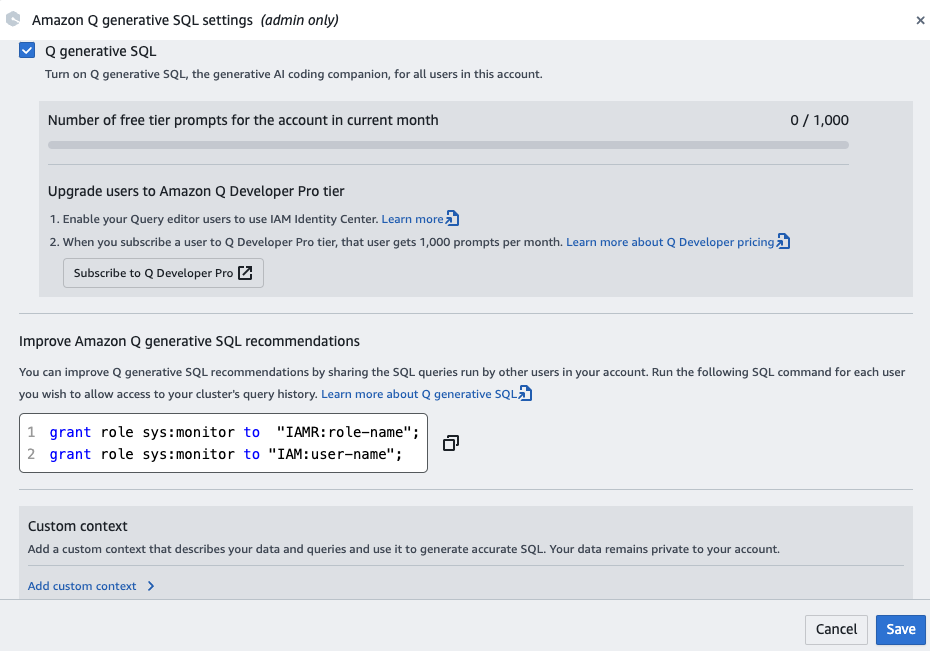Click external-link icon after Q generative SQL link
This screenshot has height=651, width=930.
tap(525, 394)
